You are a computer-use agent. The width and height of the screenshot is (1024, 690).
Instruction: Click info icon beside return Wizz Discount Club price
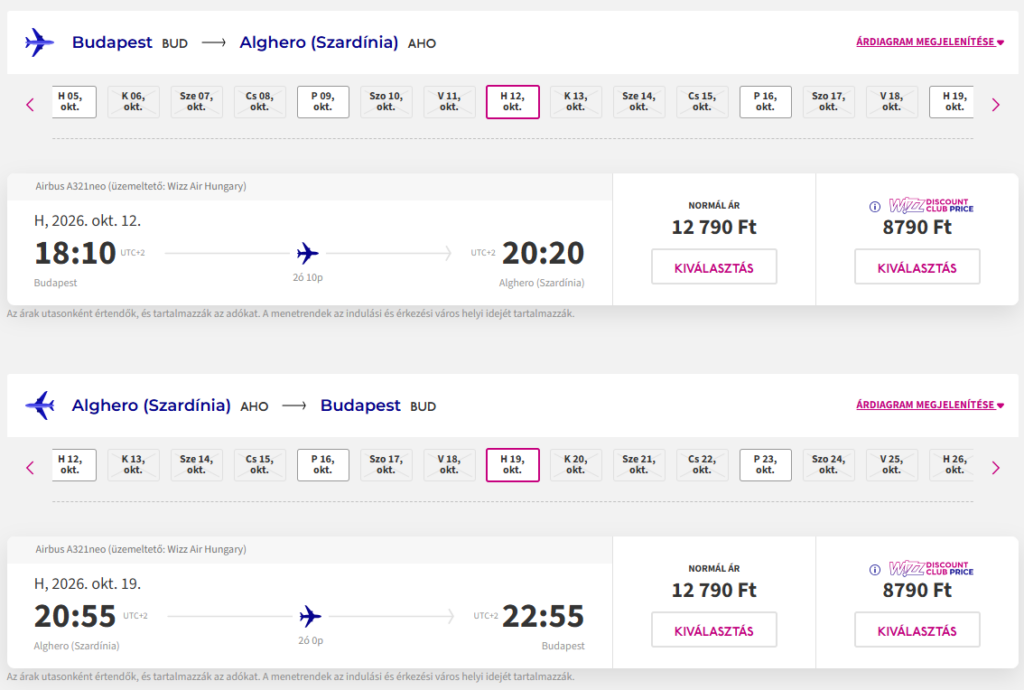pos(874,570)
